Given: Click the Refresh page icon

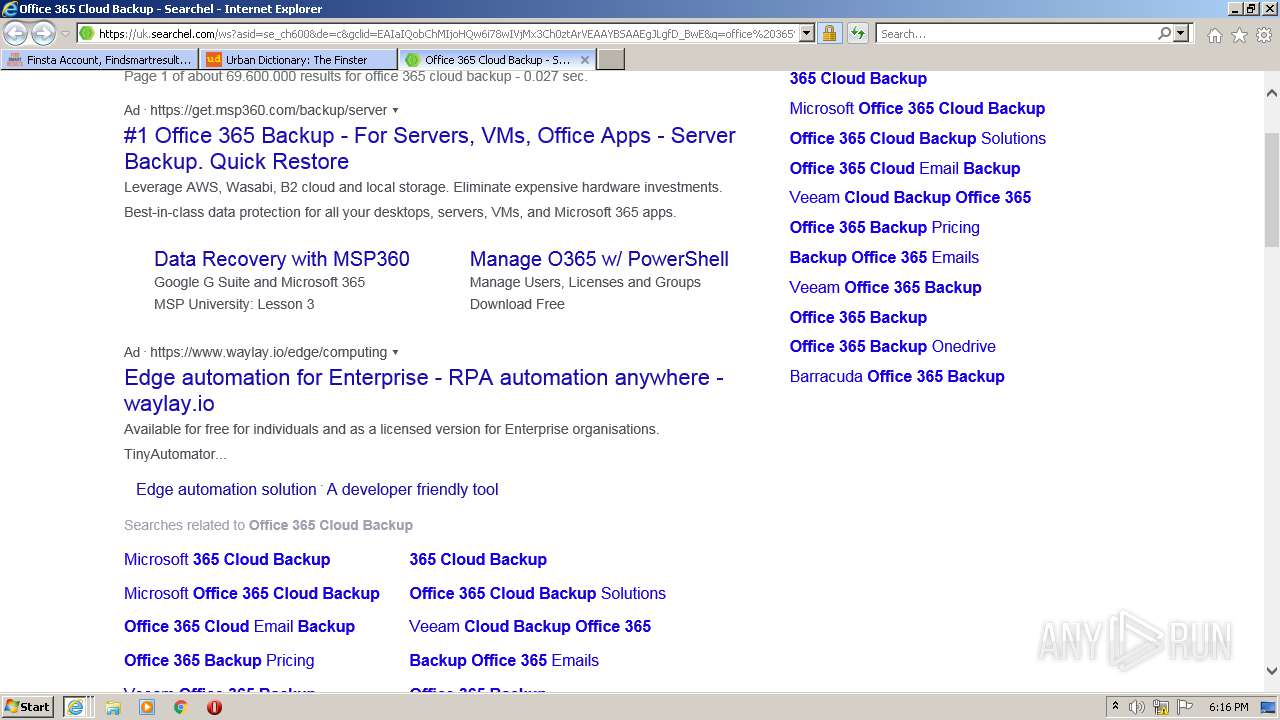Looking at the screenshot, I should pos(857,33).
